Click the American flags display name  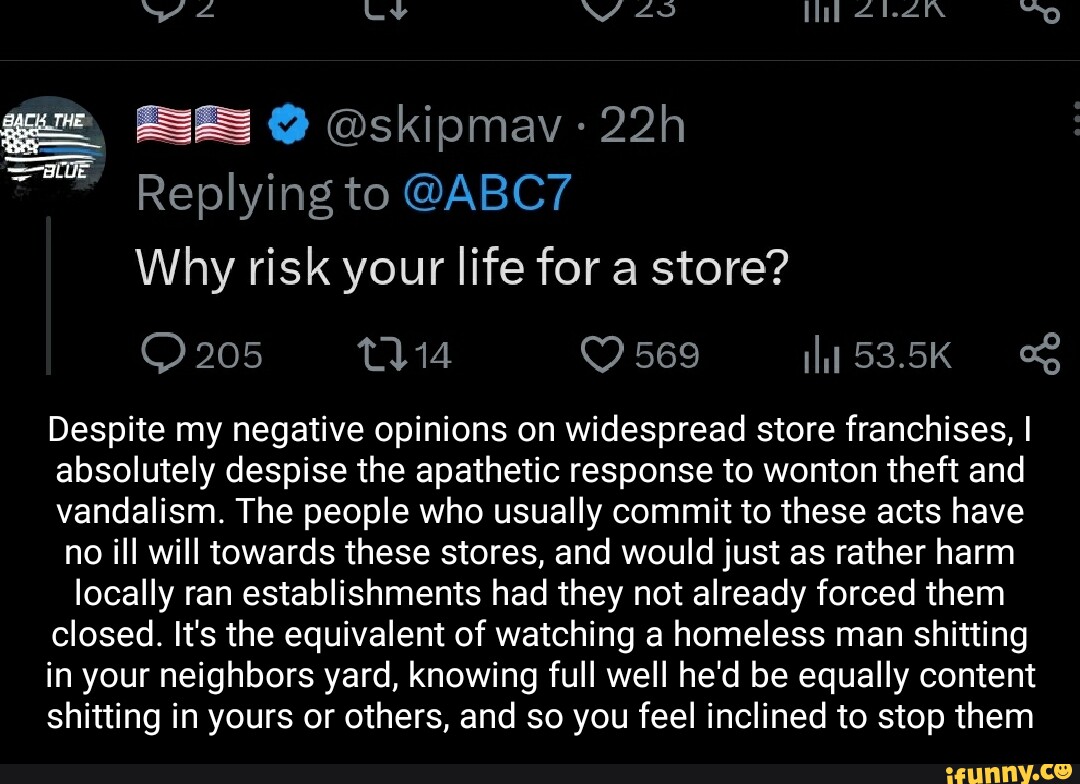pos(193,130)
